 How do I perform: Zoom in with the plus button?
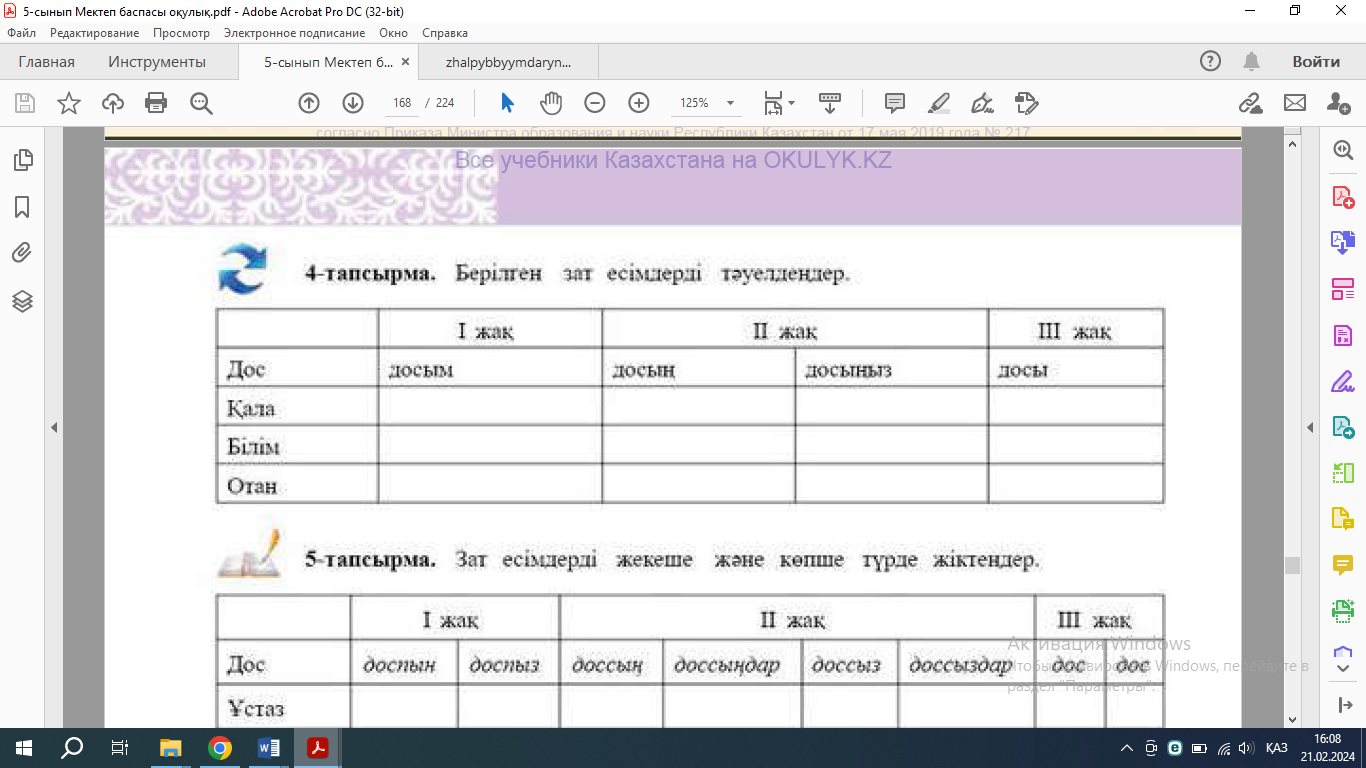(x=639, y=103)
